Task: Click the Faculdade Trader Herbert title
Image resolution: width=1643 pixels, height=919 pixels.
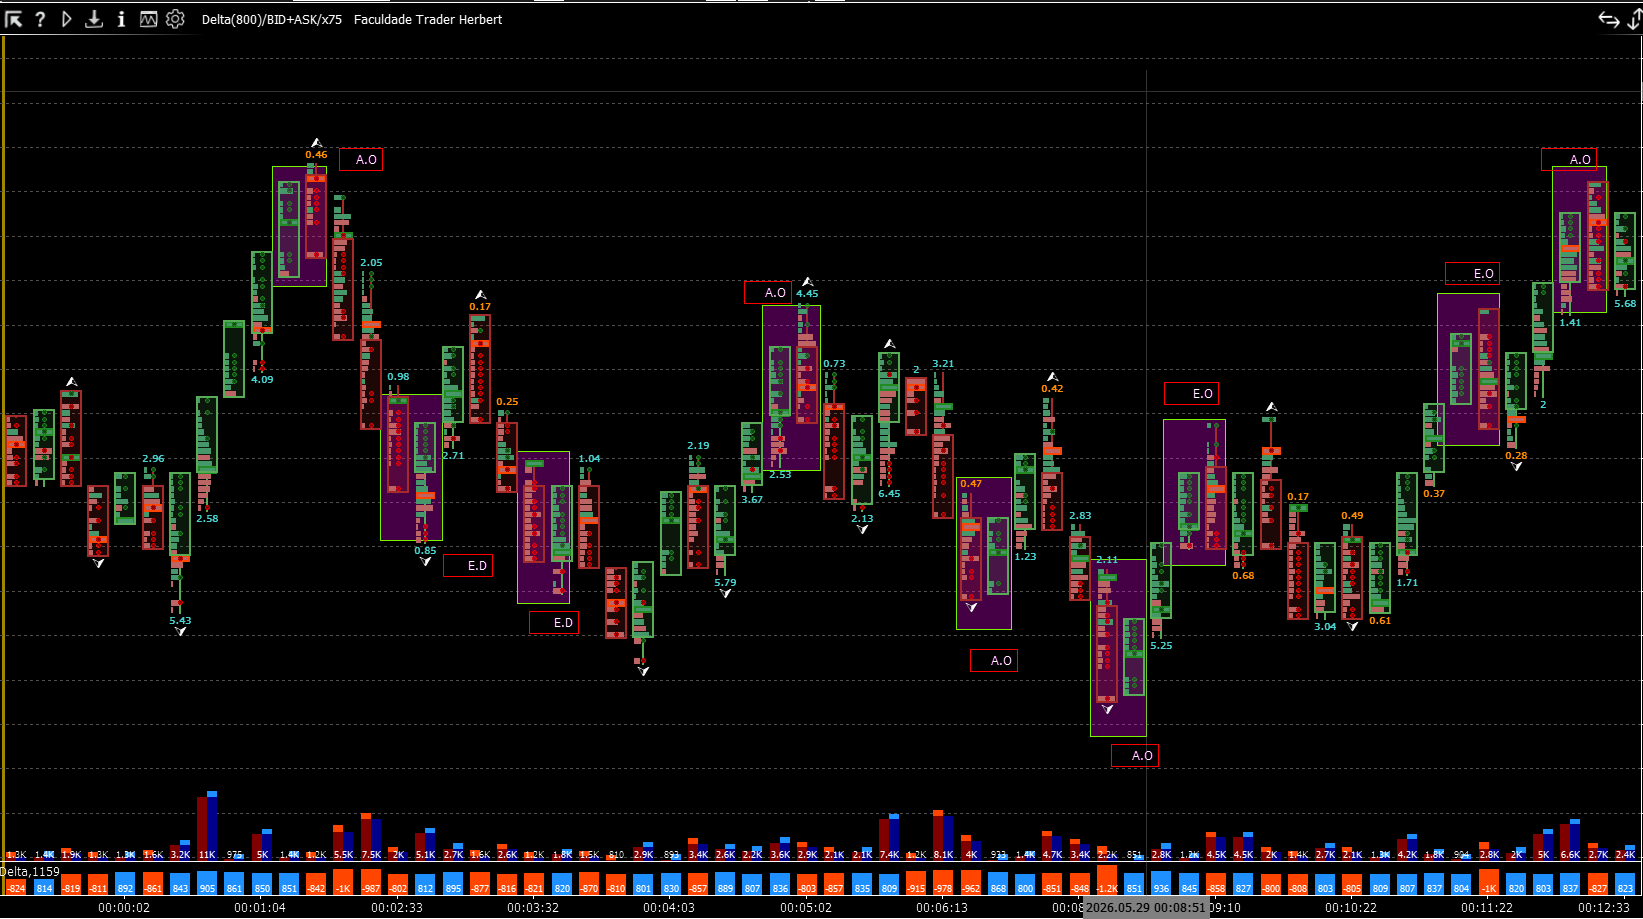Action: pos(428,20)
